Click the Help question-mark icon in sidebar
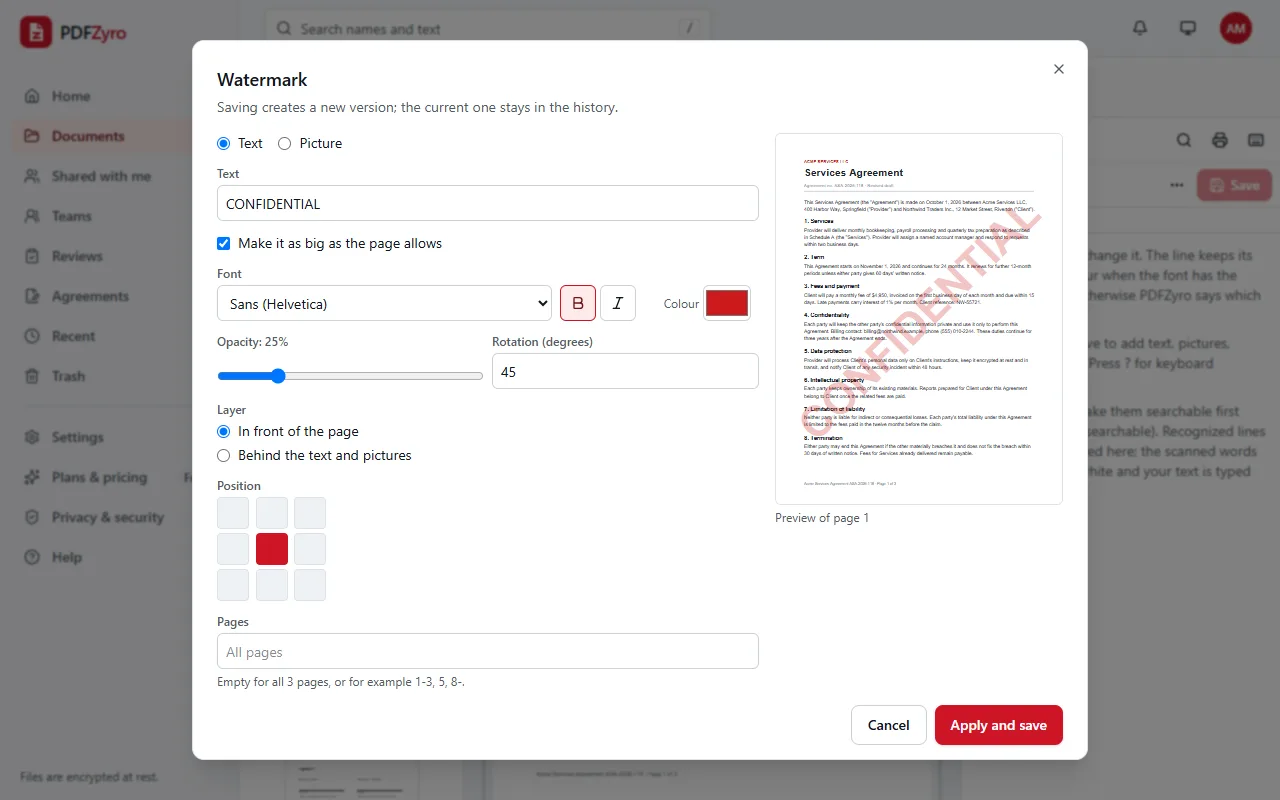 (32, 557)
